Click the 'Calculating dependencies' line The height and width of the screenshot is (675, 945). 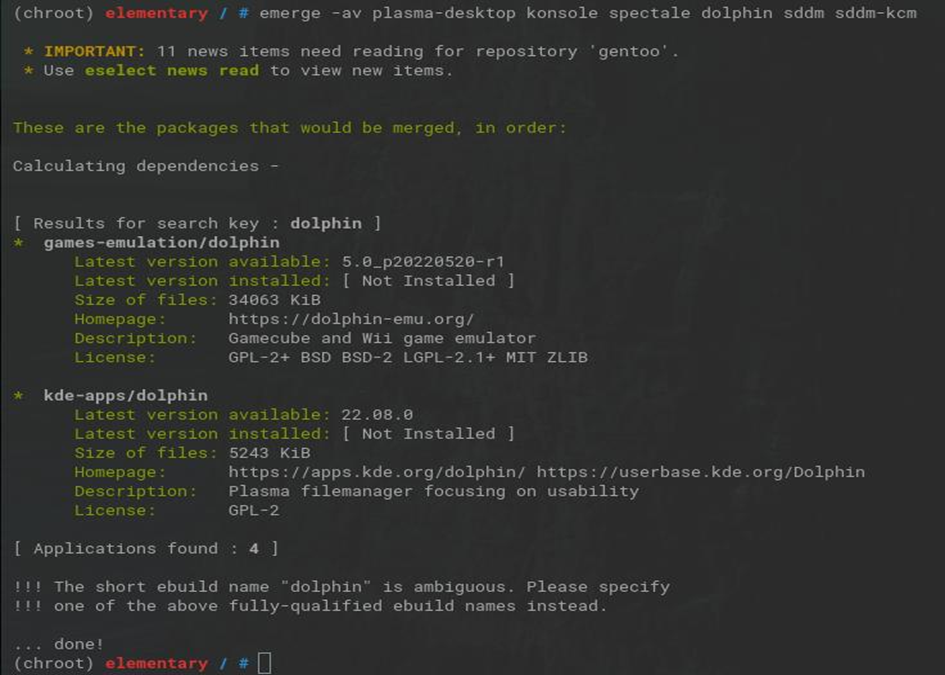point(145,166)
